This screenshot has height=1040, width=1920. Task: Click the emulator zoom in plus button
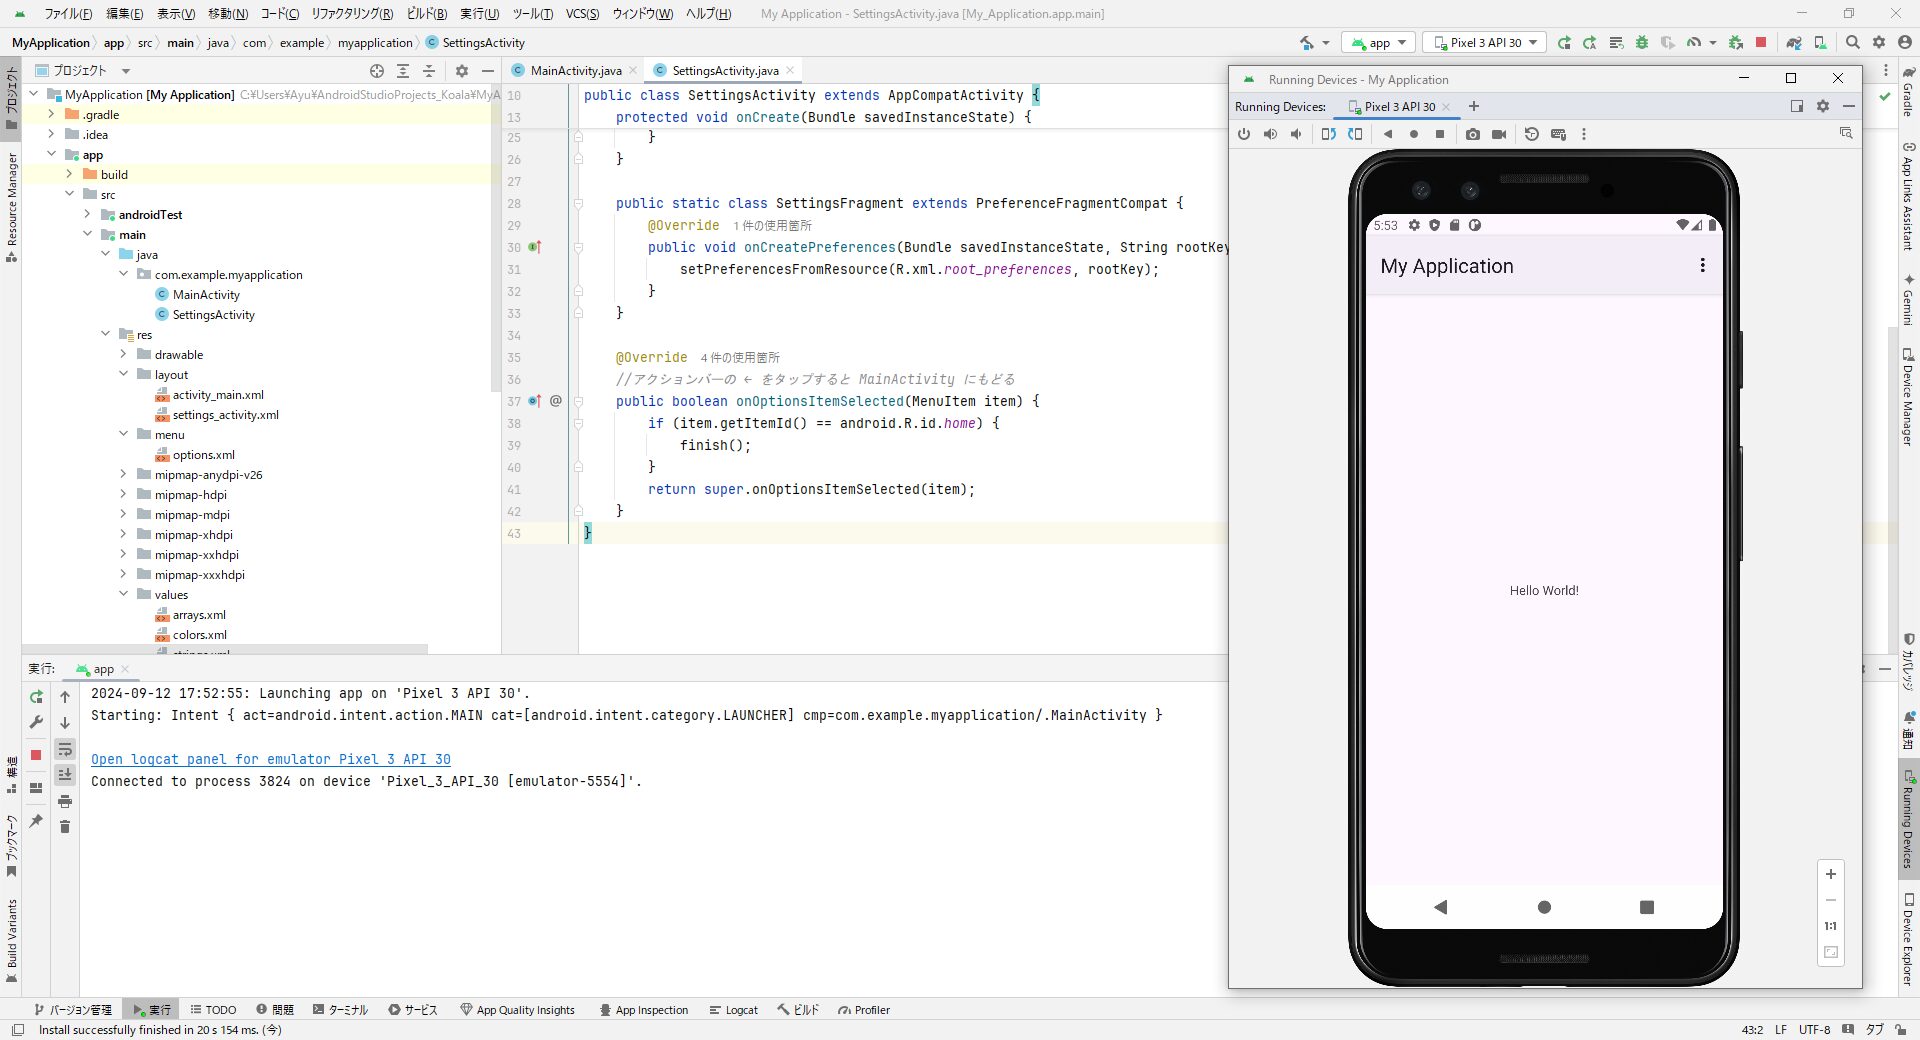[x=1831, y=874]
